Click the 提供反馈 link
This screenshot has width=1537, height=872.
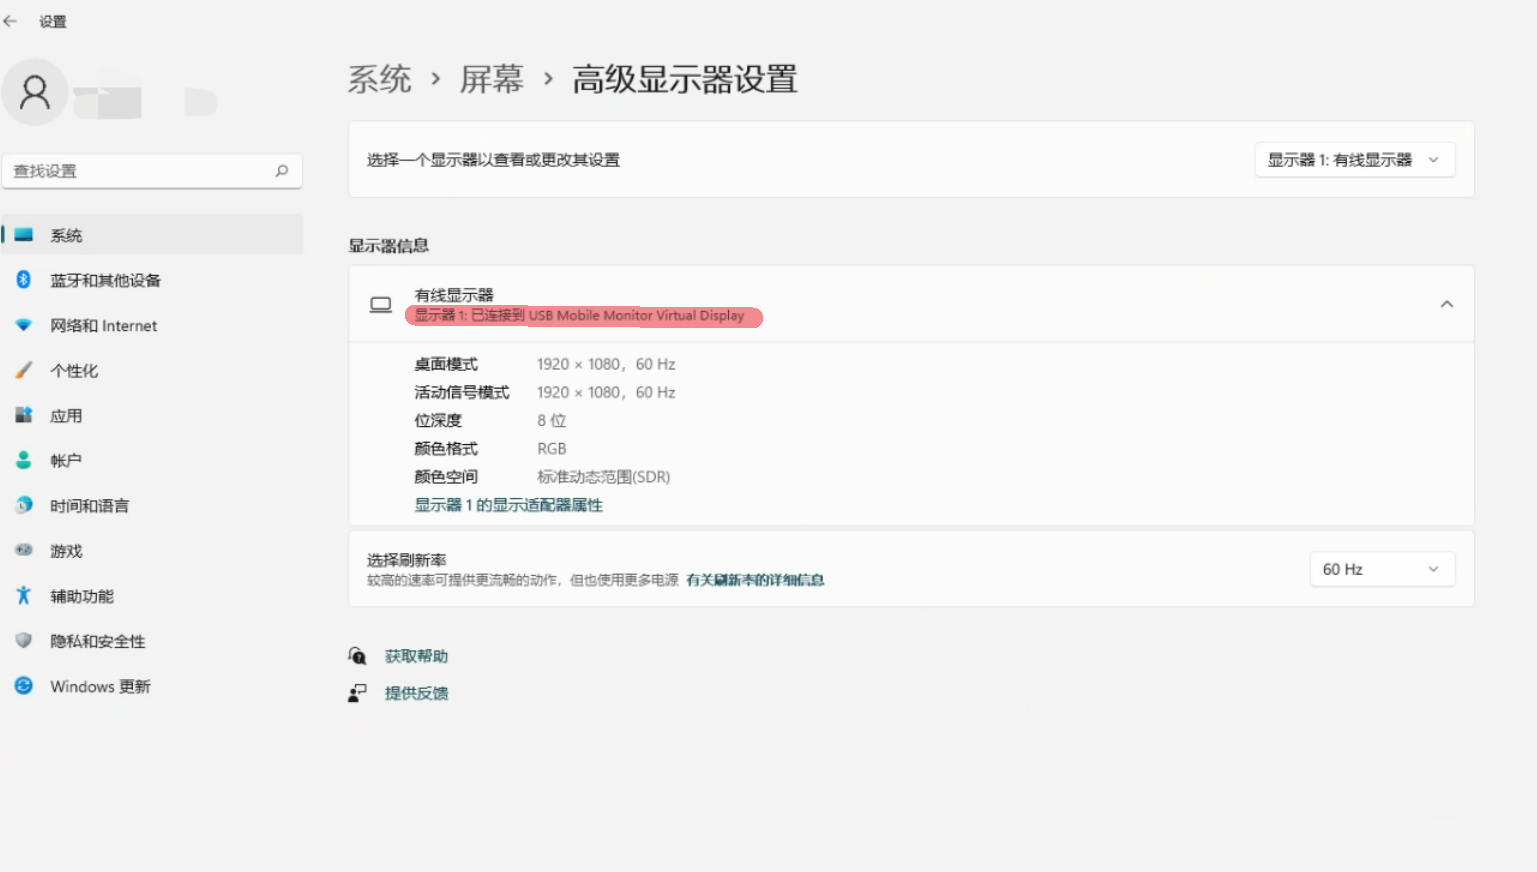pos(416,693)
